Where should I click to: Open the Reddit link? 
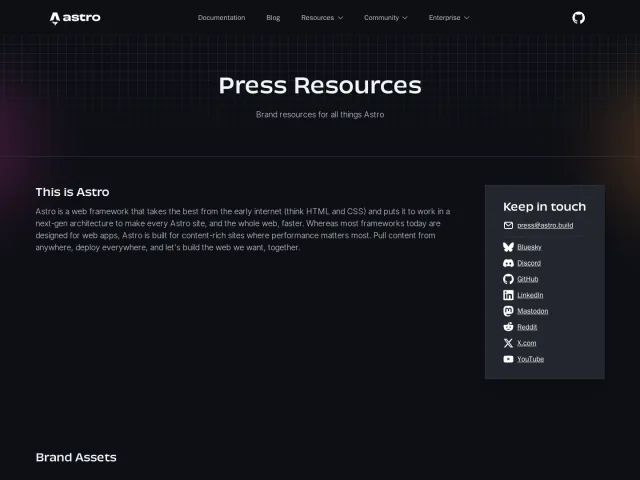[x=527, y=327]
